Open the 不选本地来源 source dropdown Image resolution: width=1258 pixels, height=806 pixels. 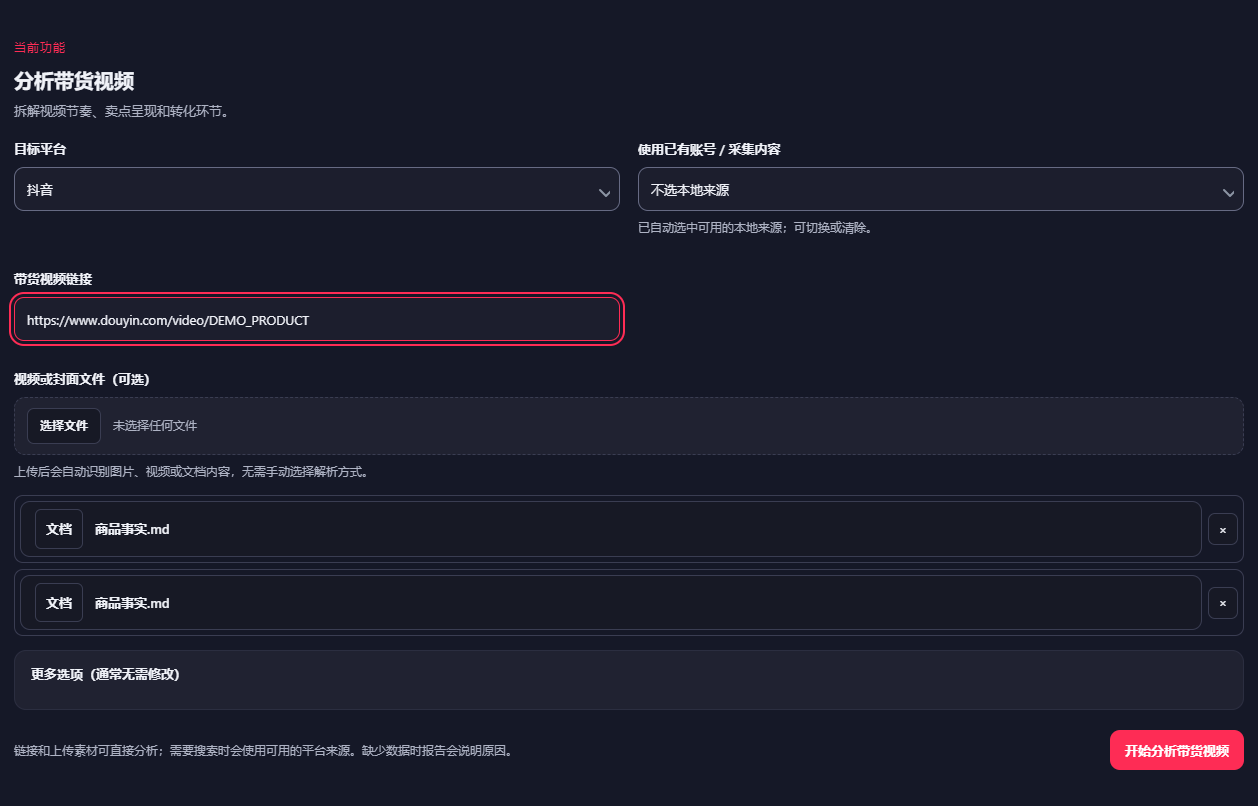point(941,189)
